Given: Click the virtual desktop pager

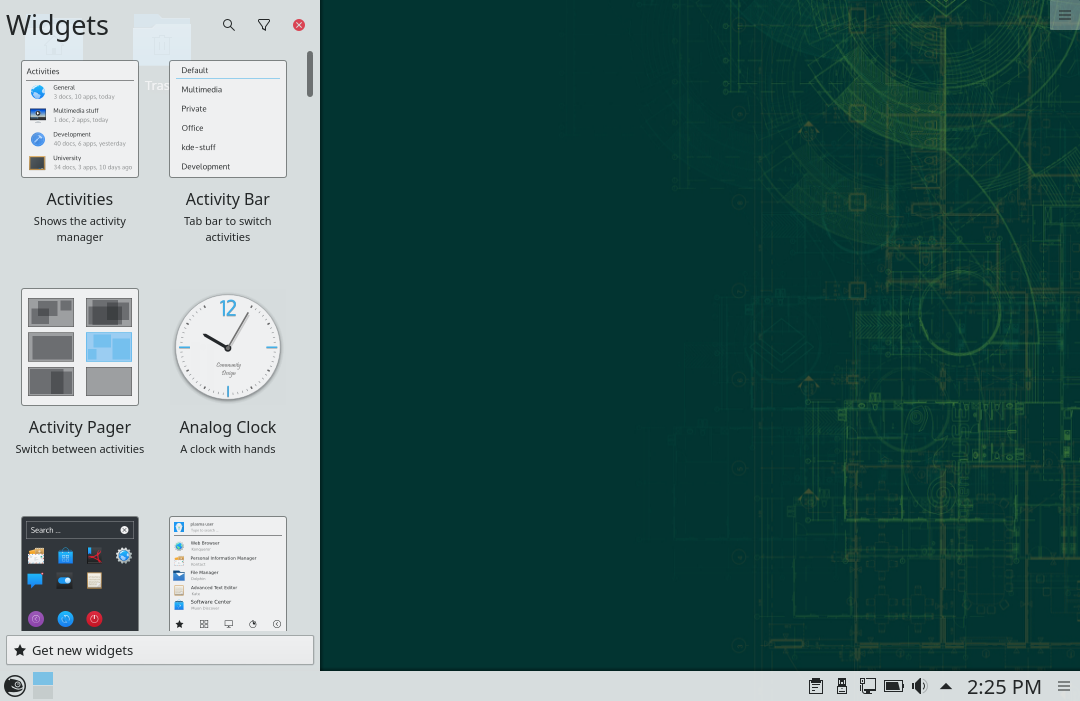Looking at the screenshot, I should click(x=43, y=686).
